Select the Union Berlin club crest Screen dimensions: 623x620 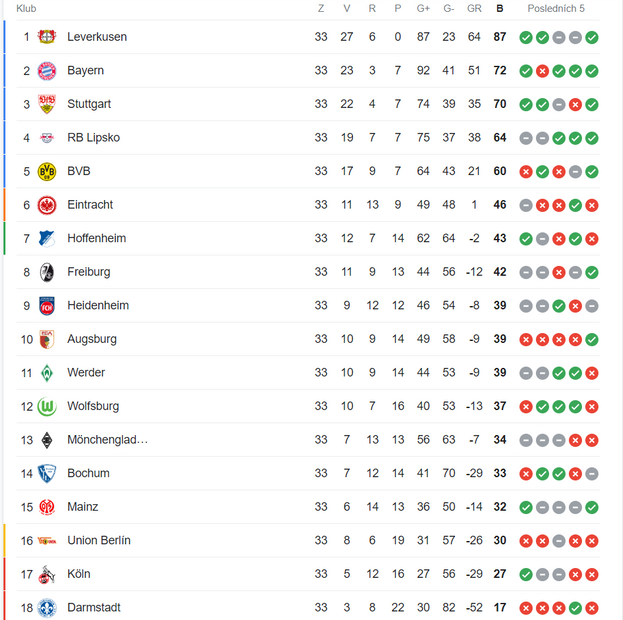point(46,540)
